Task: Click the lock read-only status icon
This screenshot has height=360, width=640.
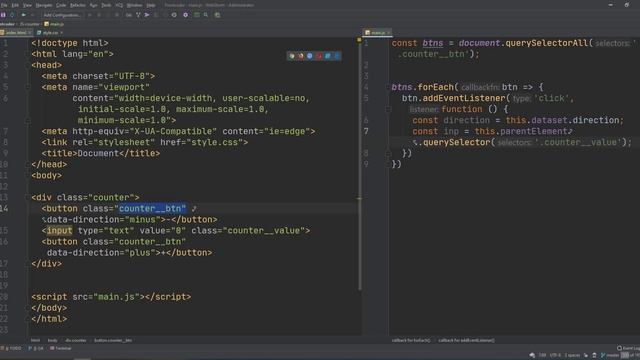Action: pyautogui.click(x=586, y=356)
